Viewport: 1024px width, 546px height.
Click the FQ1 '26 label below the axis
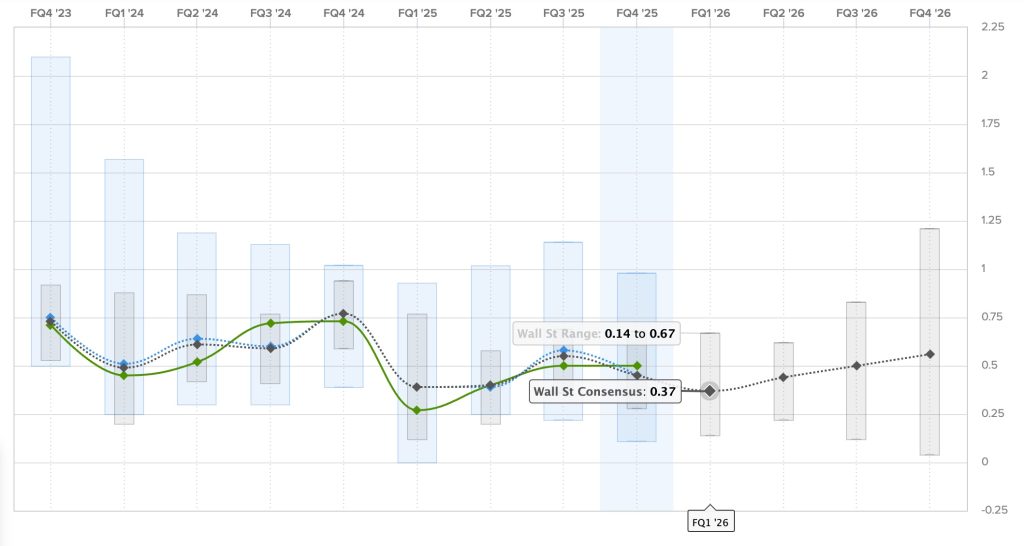click(710, 521)
